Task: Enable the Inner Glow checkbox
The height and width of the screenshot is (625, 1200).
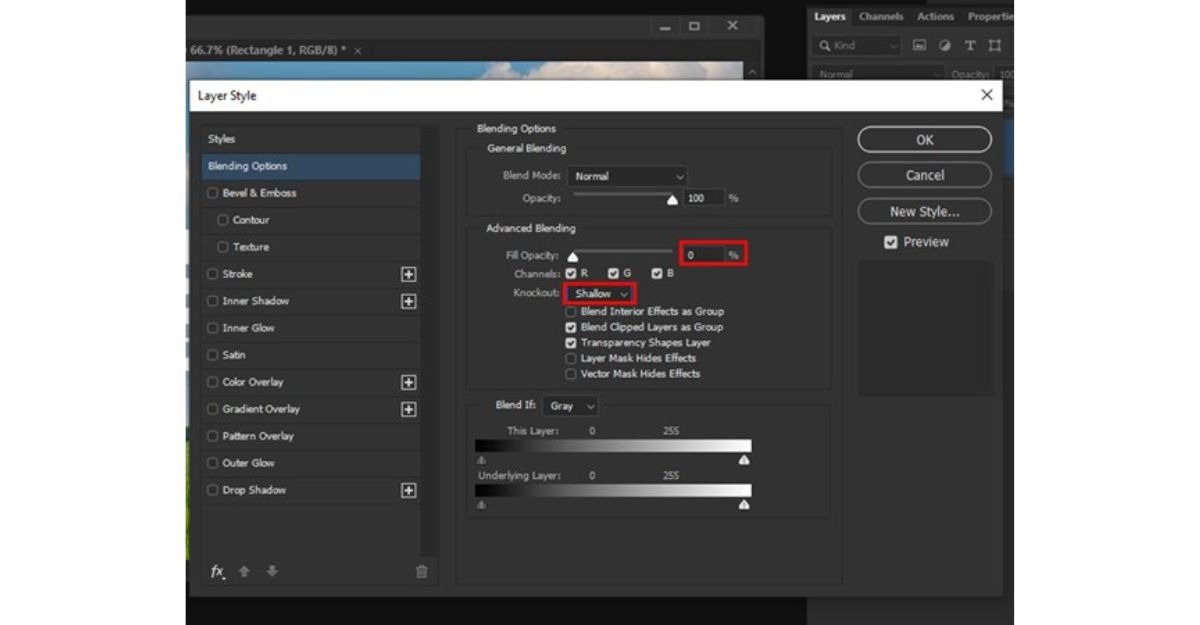Action: [x=212, y=328]
